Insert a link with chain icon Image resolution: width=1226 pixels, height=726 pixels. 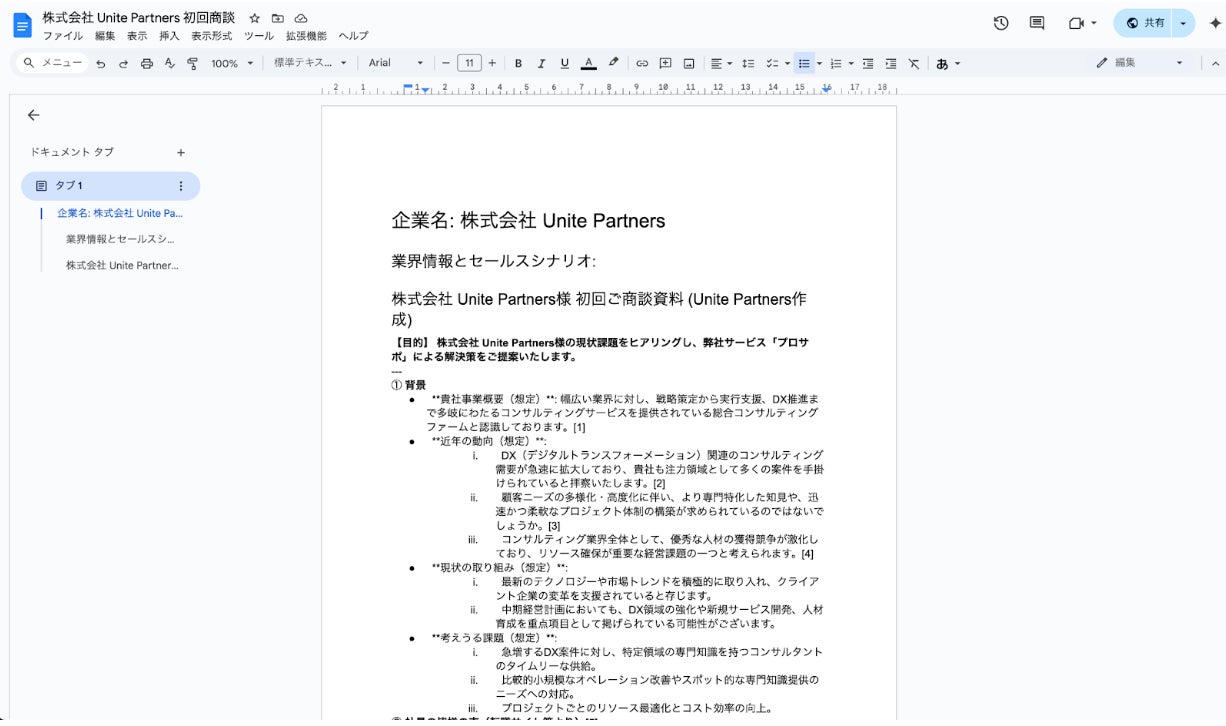coord(642,63)
